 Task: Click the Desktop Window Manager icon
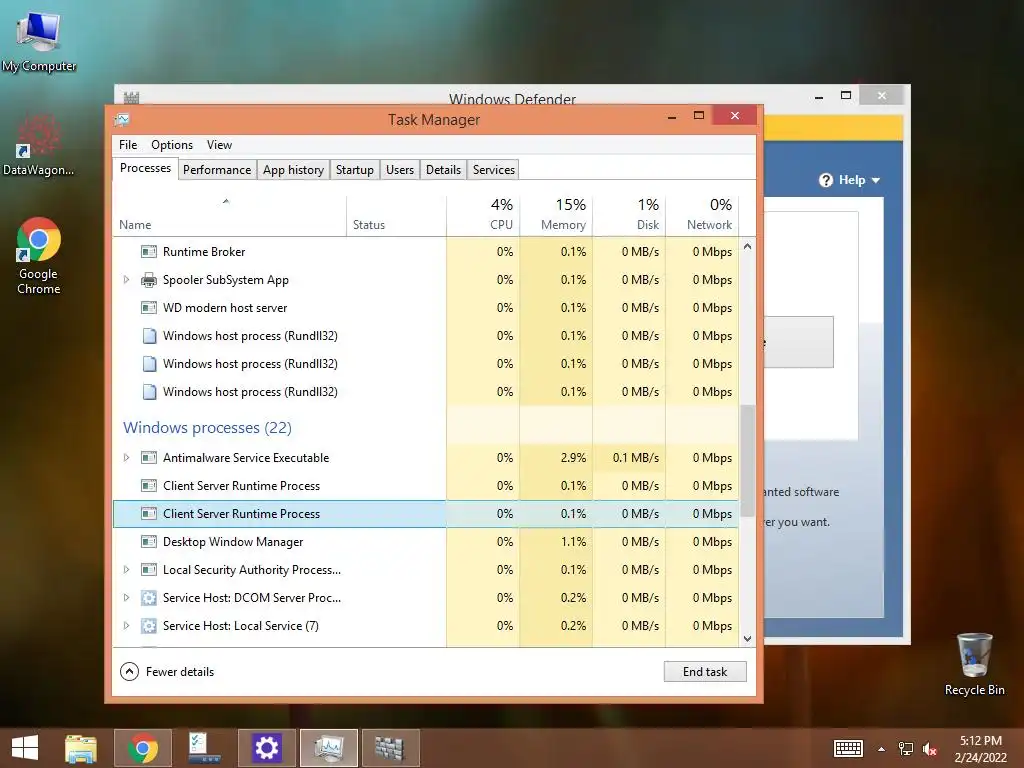click(x=149, y=541)
